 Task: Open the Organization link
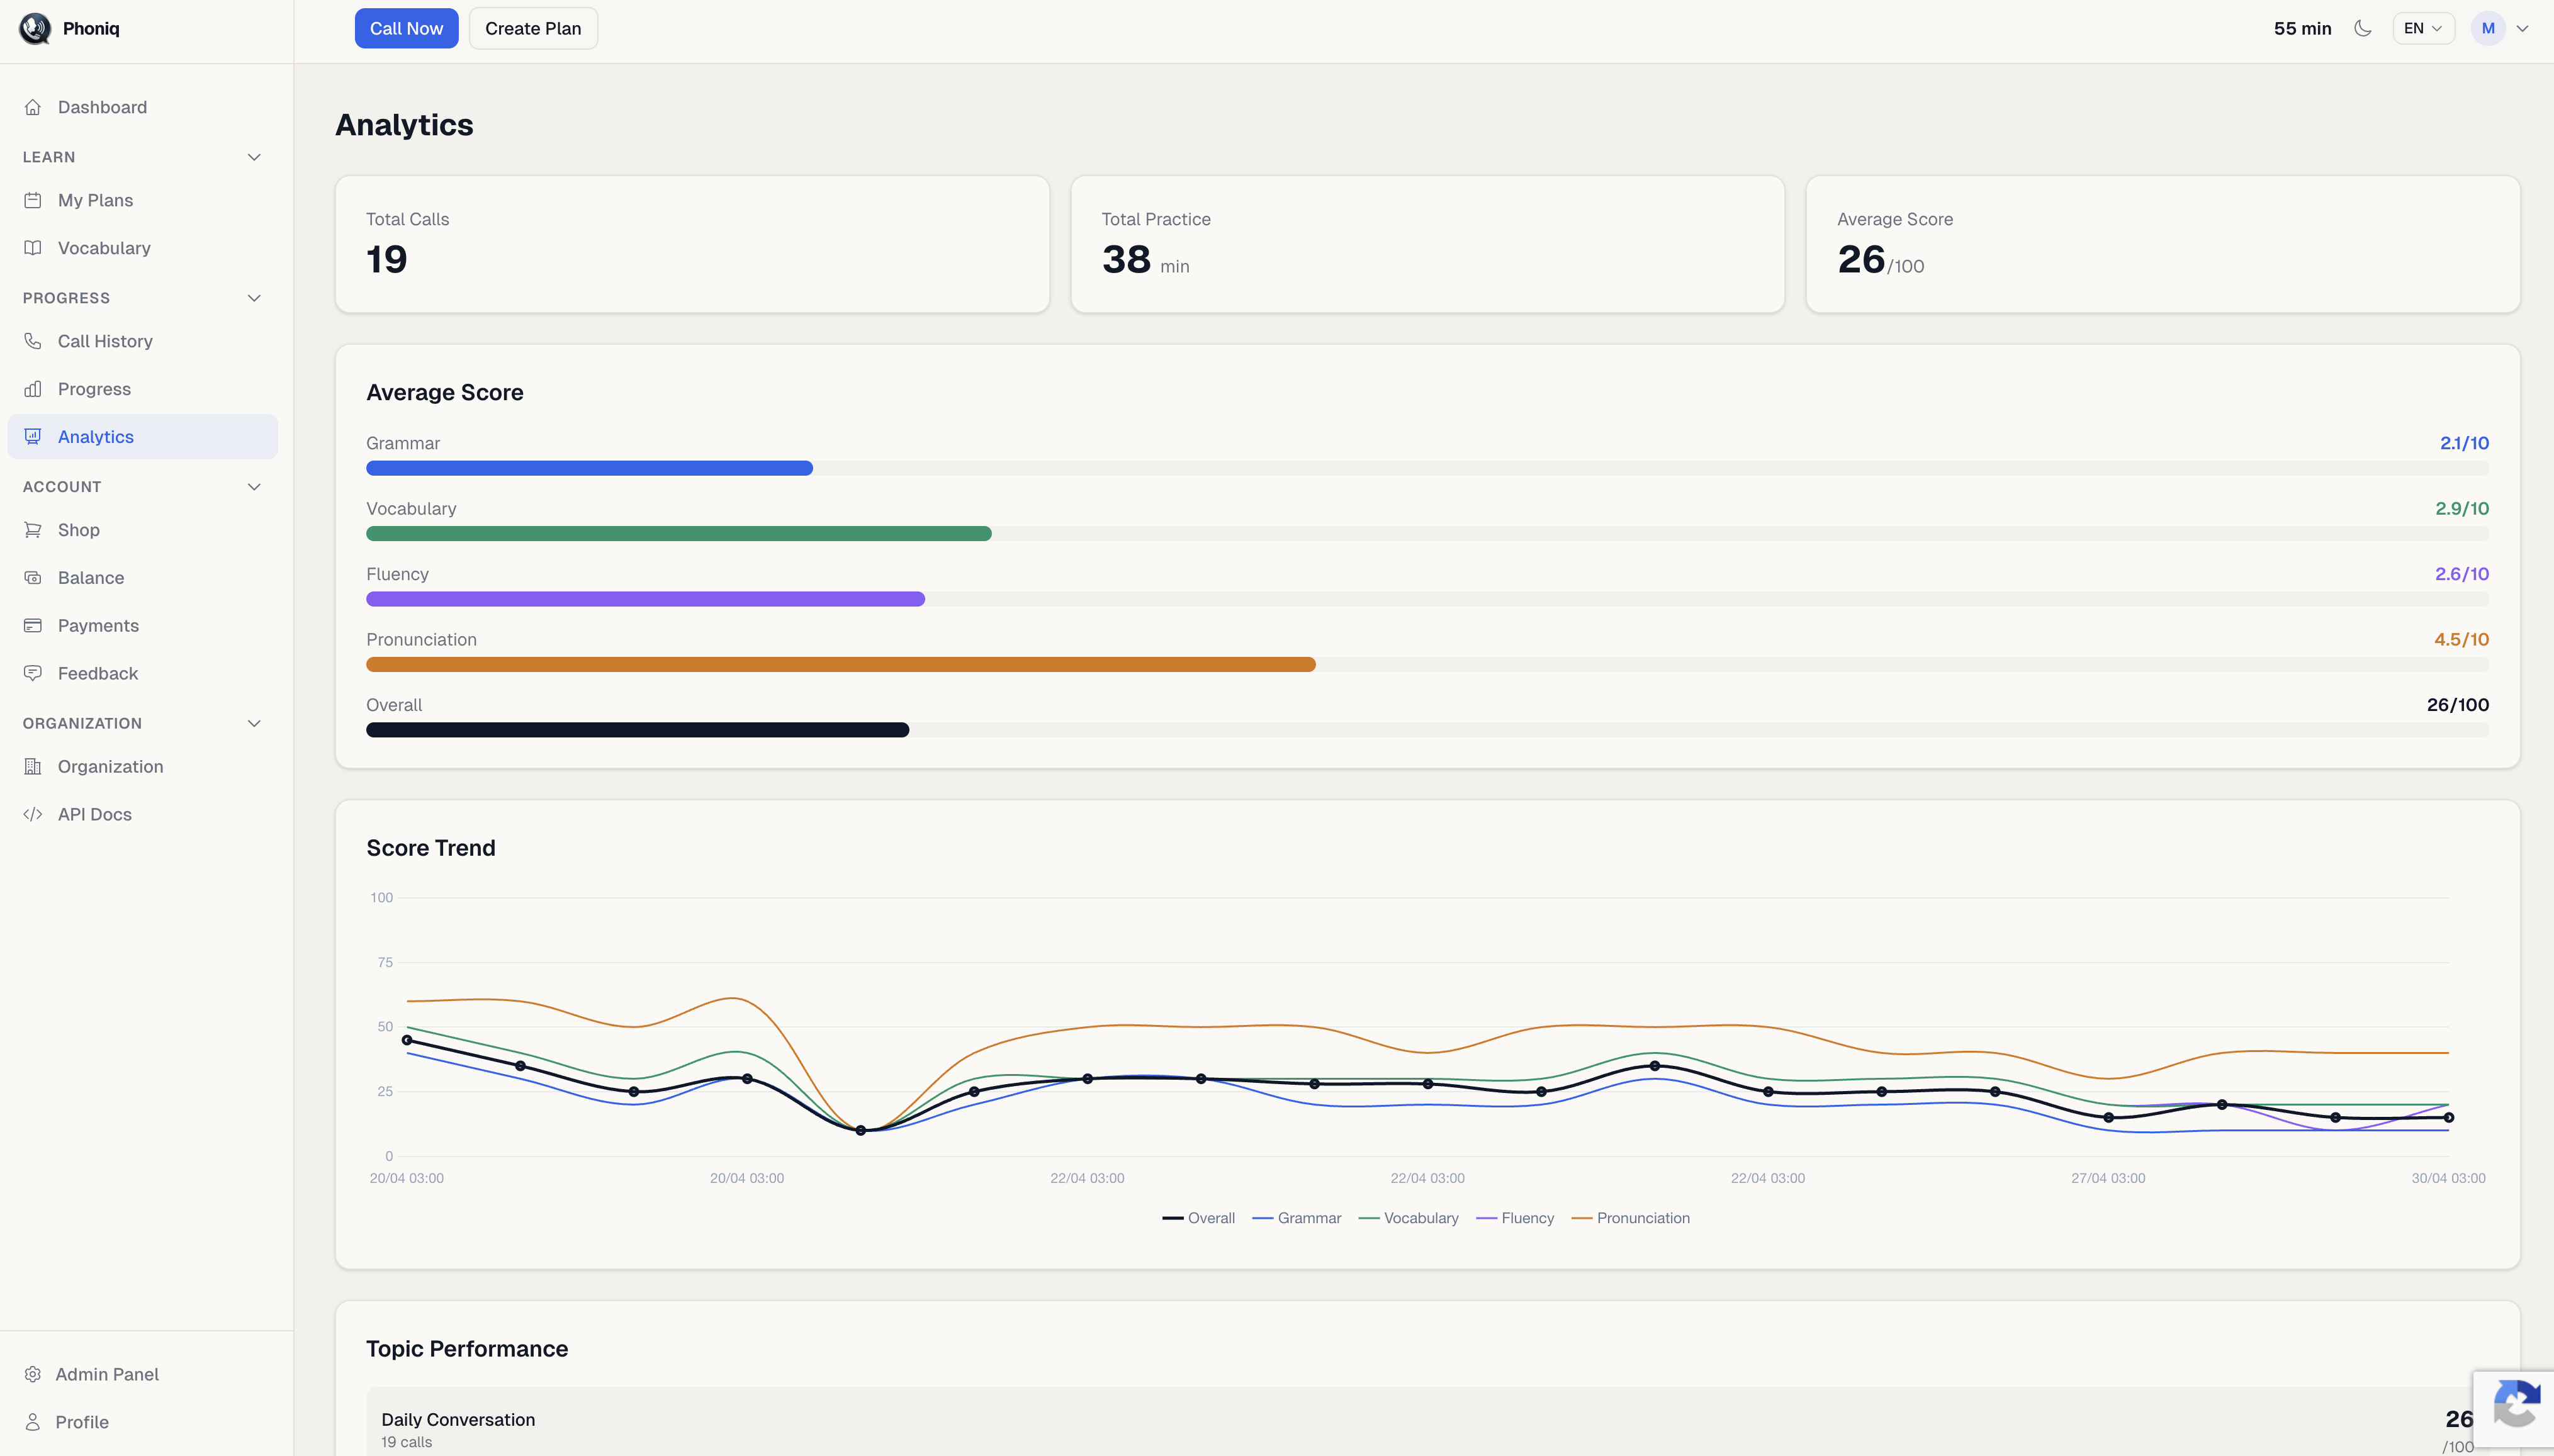(x=143, y=767)
